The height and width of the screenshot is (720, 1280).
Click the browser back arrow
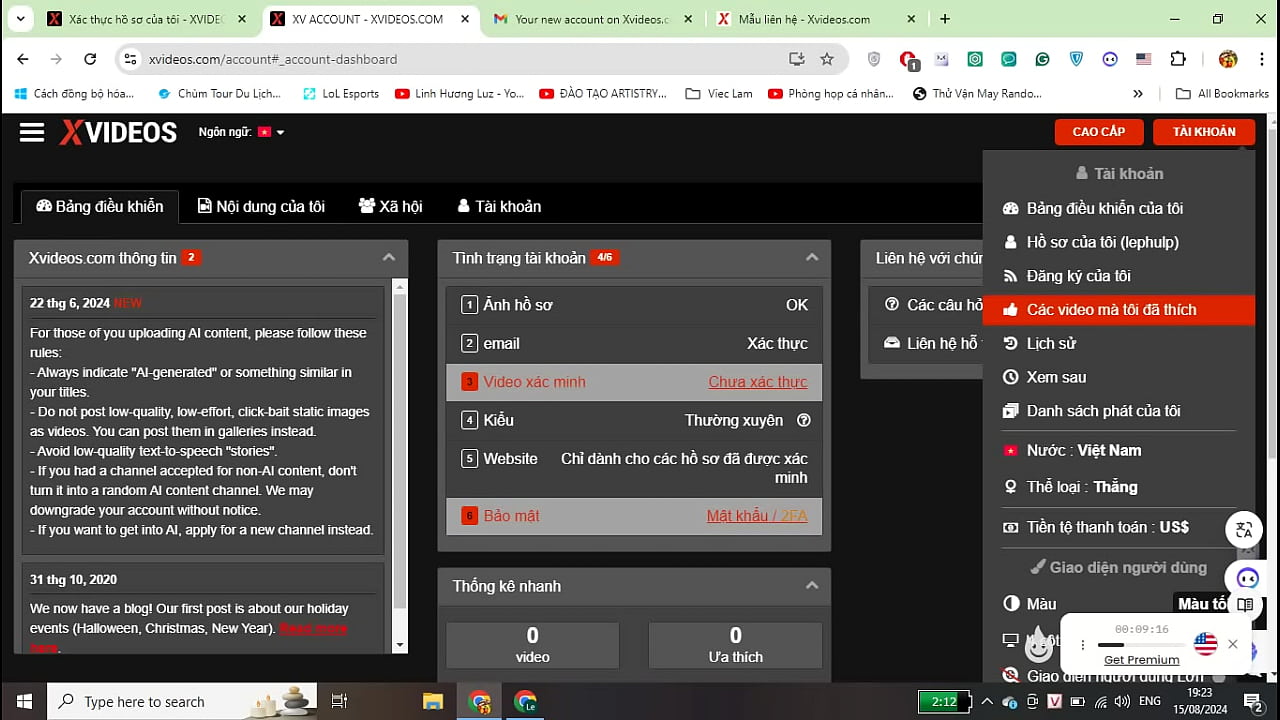[23, 59]
